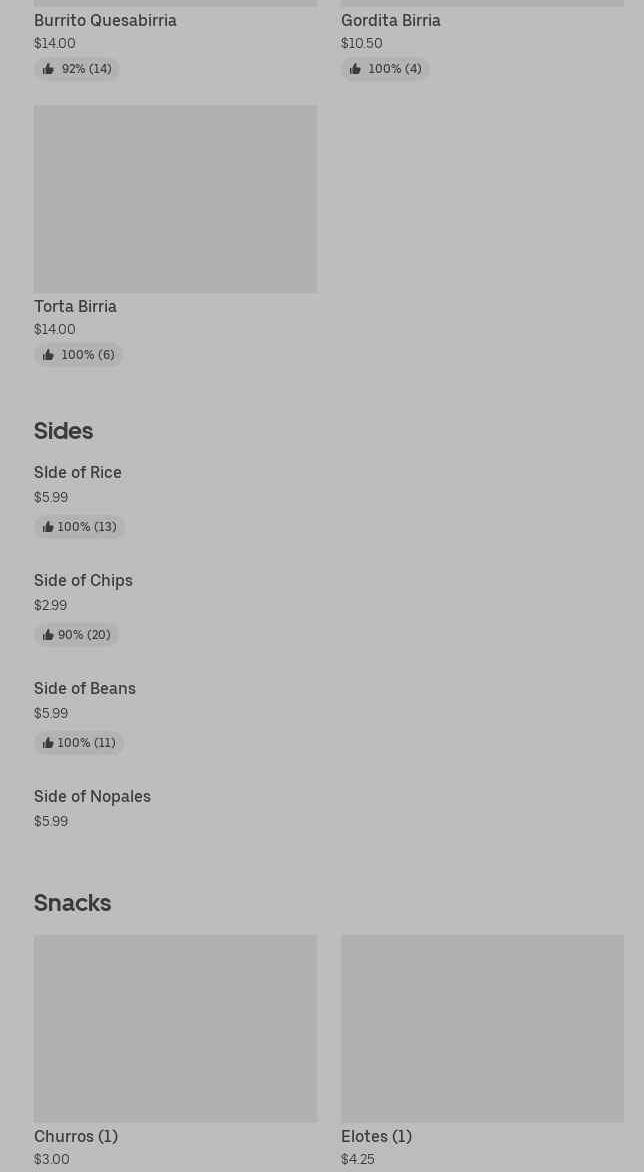Select the Gordita Birria menu item
The image size is (644, 1172).
390,20
